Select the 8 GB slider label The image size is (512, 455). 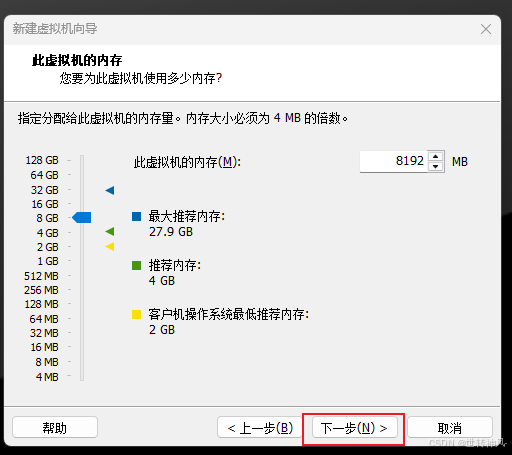[x=48, y=218]
